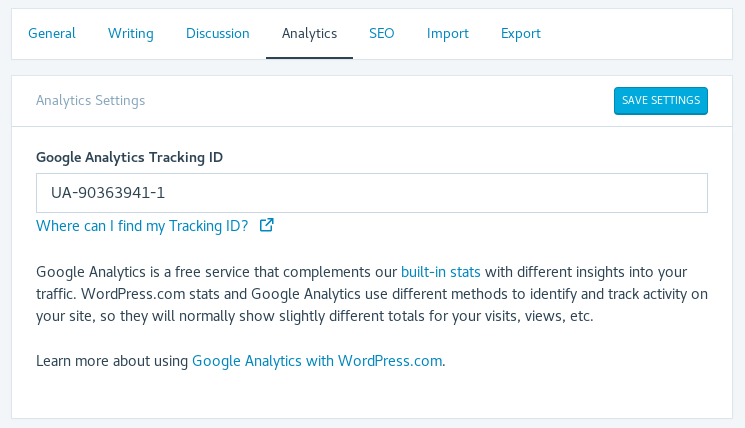Open the SEO tab
The width and height of the screenshot is (745, 428).
point(382,33)
